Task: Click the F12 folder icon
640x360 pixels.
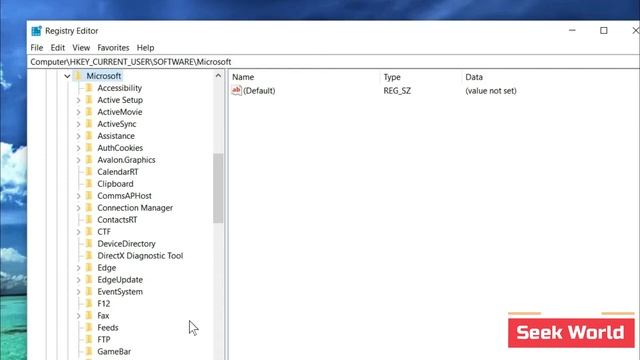Action: coord(89,303)
